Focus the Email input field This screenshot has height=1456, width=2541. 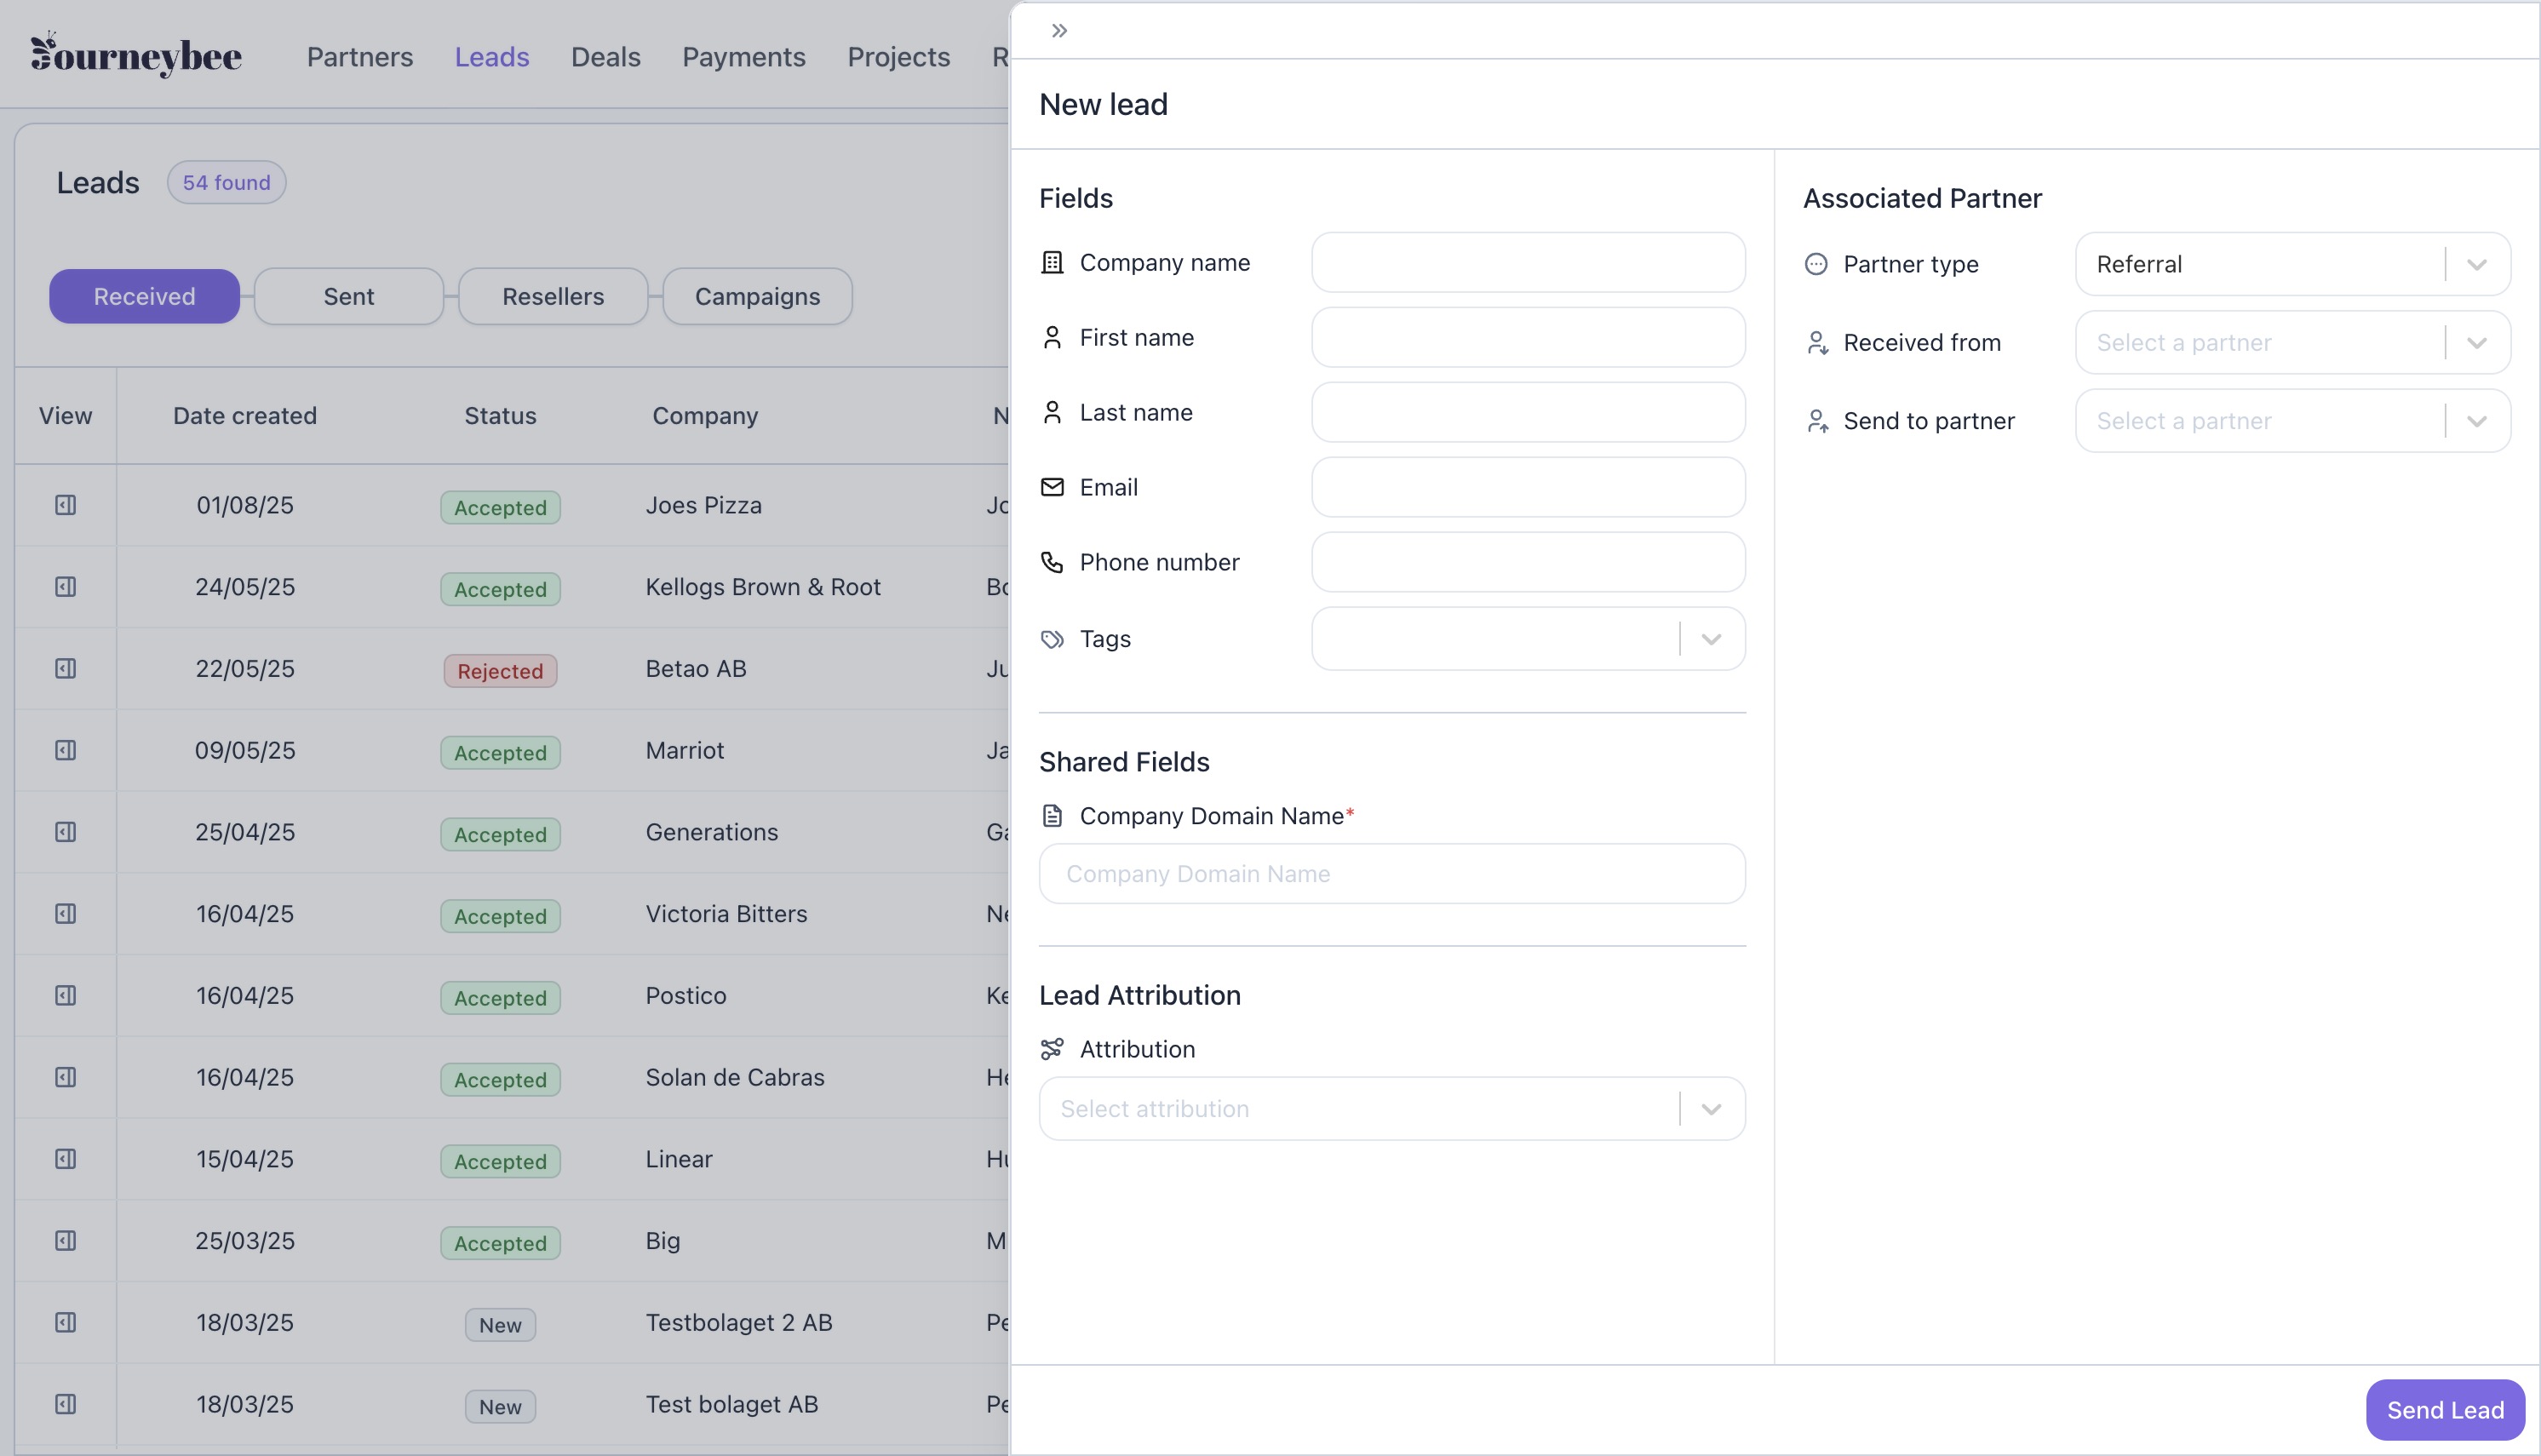coord(1528,487)
